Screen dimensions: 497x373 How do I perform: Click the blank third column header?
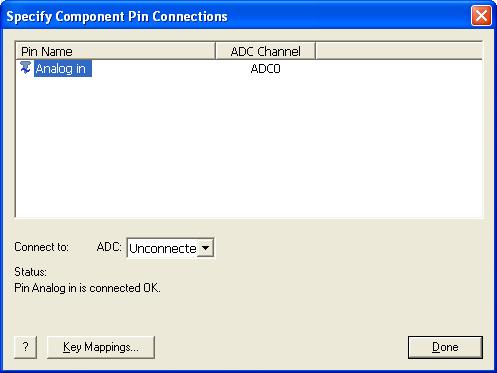point(399,51)
